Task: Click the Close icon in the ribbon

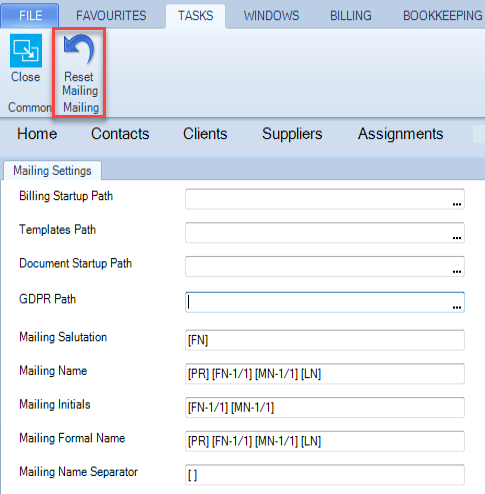Action: click(x=26, y=51)
